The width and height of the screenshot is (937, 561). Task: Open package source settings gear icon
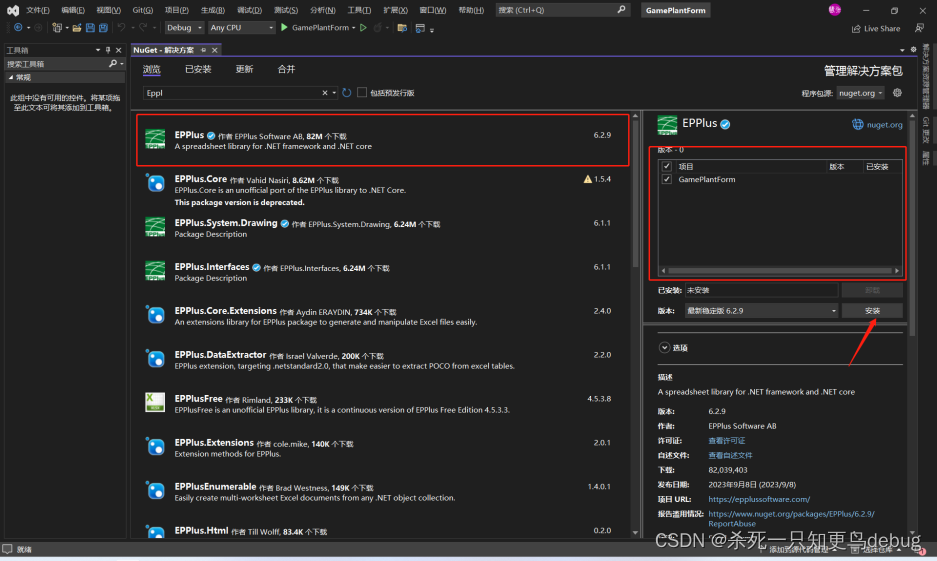tap(897, 93)
